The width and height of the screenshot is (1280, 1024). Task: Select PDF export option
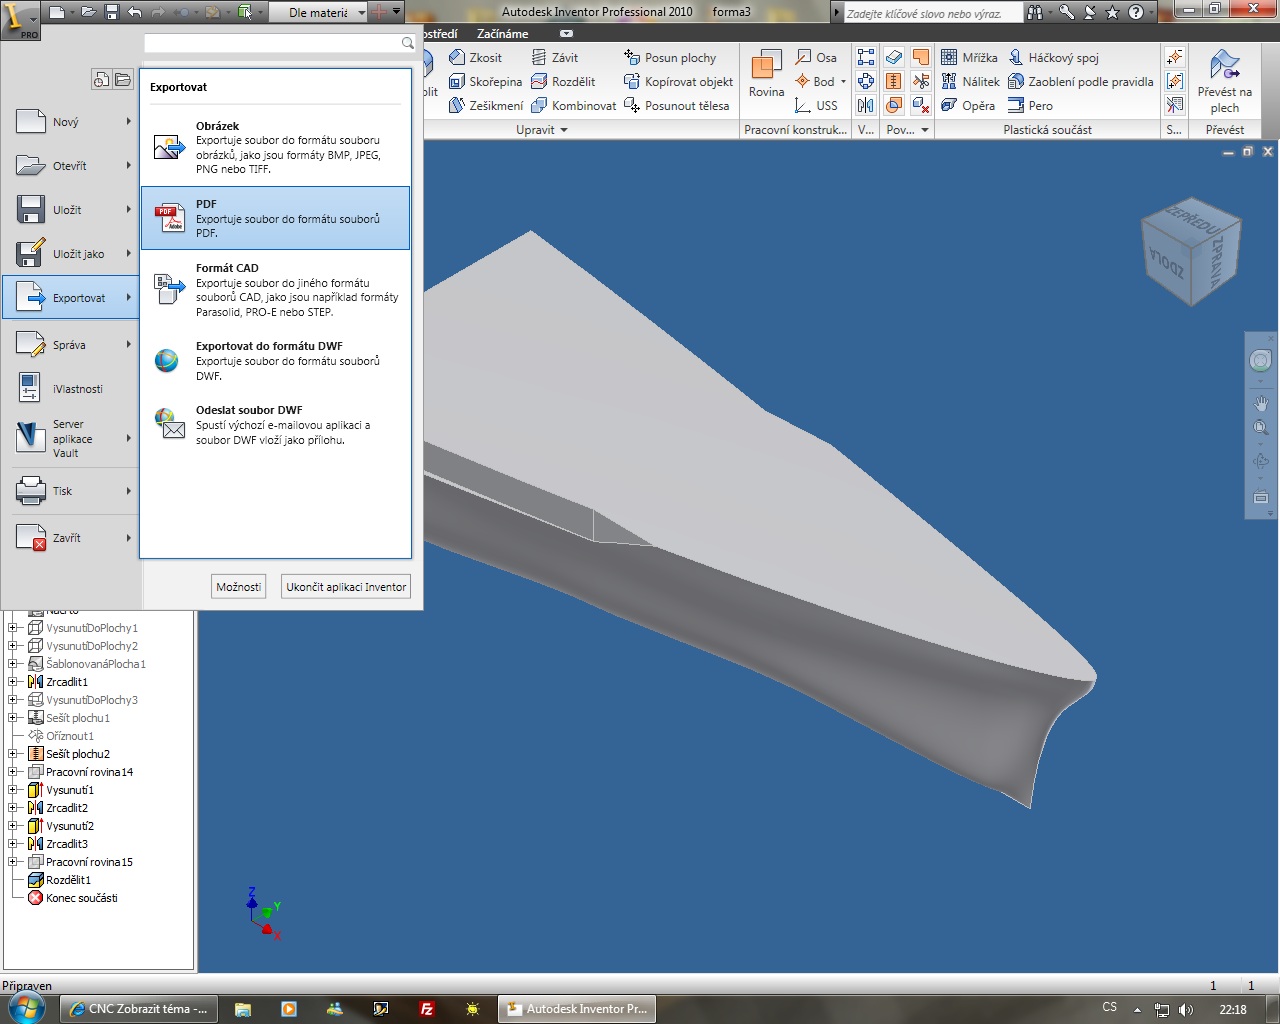tap(275, 218)
